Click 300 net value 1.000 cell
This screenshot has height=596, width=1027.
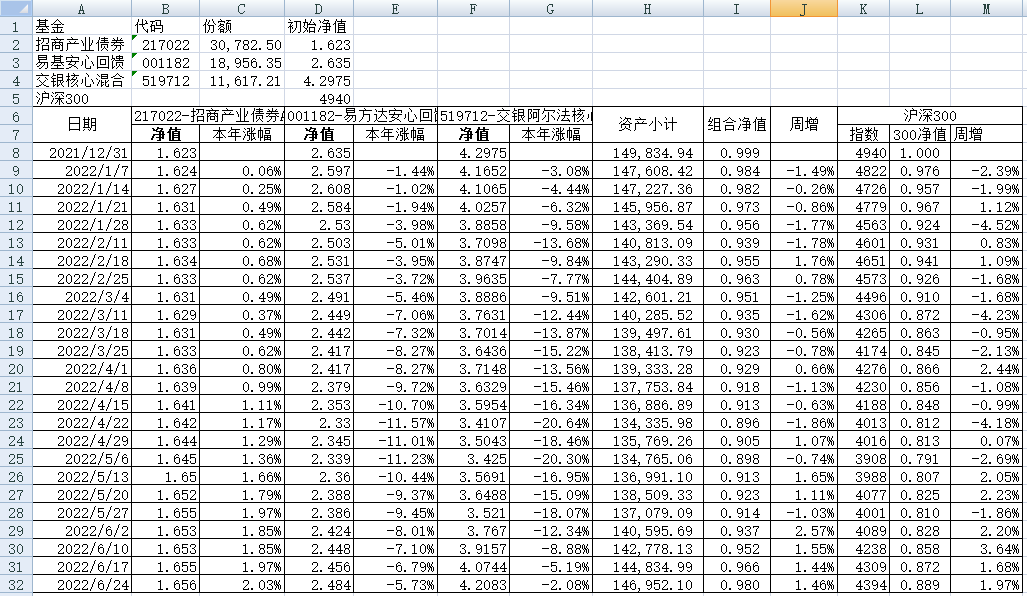point(920,153)
